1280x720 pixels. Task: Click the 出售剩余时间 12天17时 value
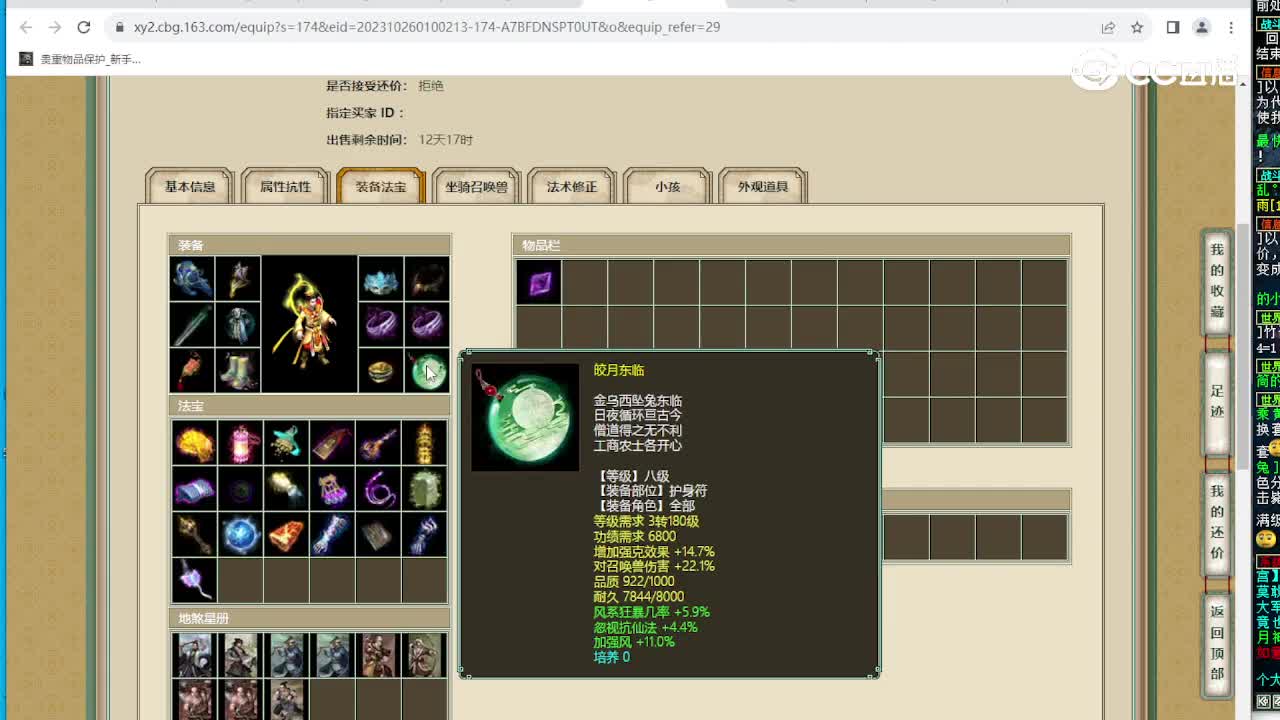446,140
